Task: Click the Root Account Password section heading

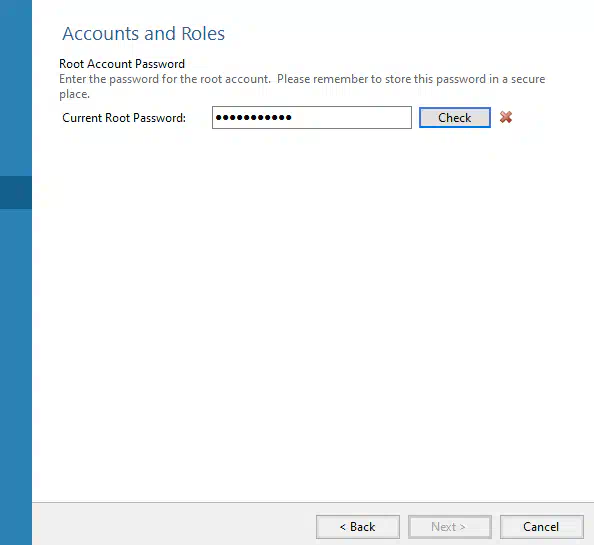Action: pyautogui.click(x=122, y=64)
